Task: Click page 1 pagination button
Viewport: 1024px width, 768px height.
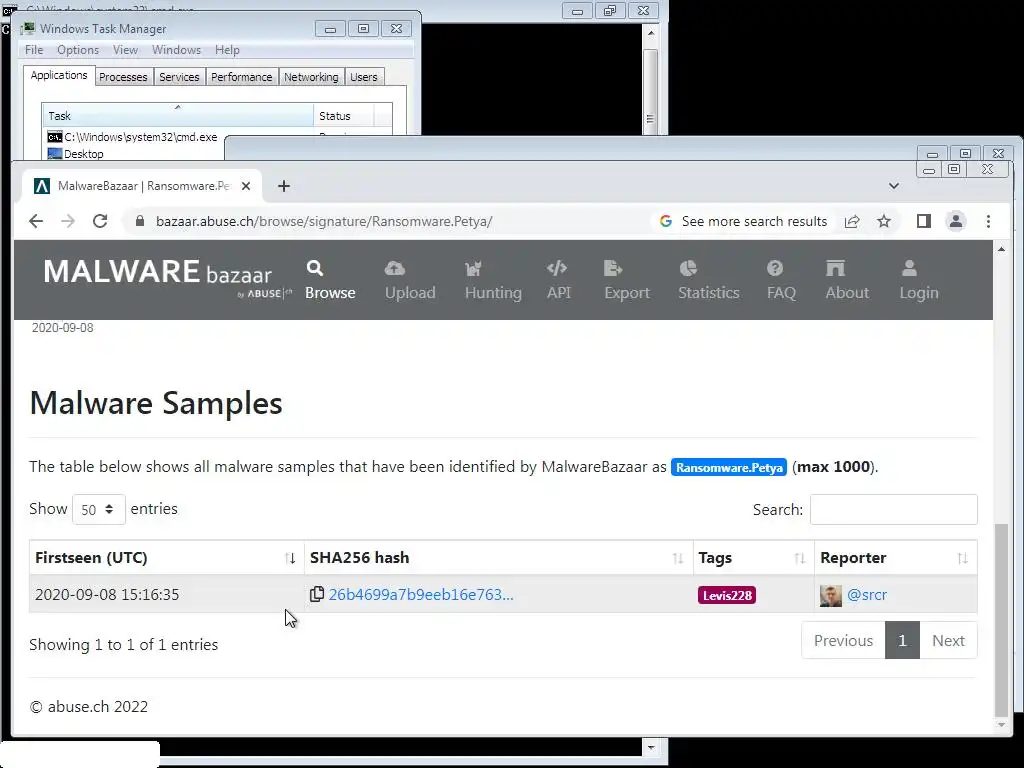Action: (903, 641)
